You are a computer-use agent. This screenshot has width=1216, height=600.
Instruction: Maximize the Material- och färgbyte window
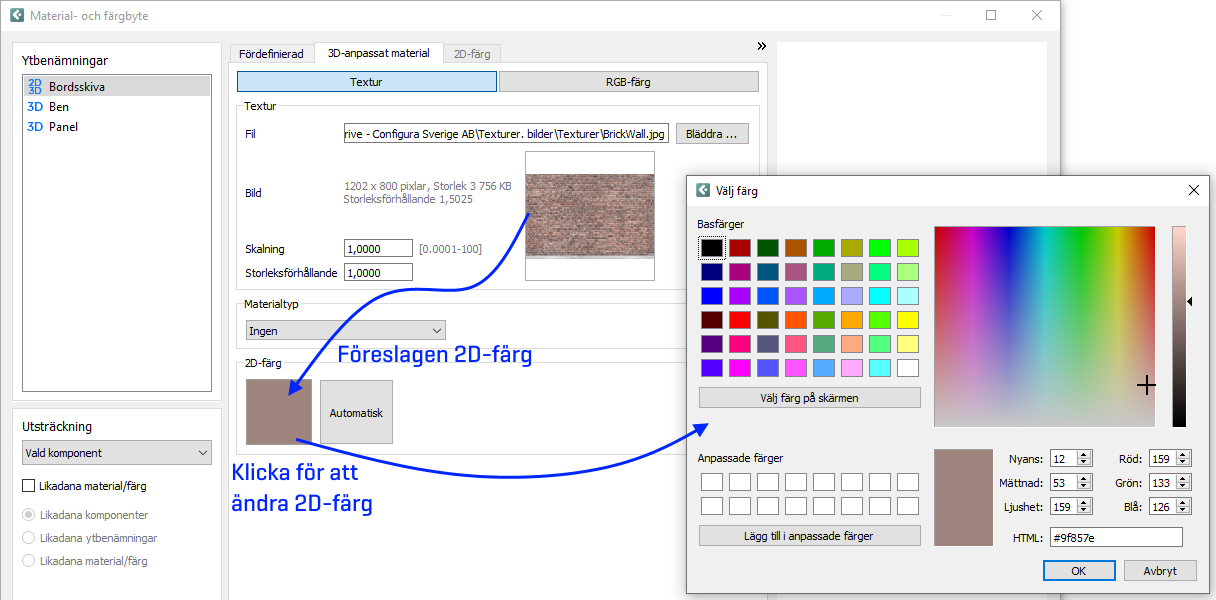pos(991,15)
